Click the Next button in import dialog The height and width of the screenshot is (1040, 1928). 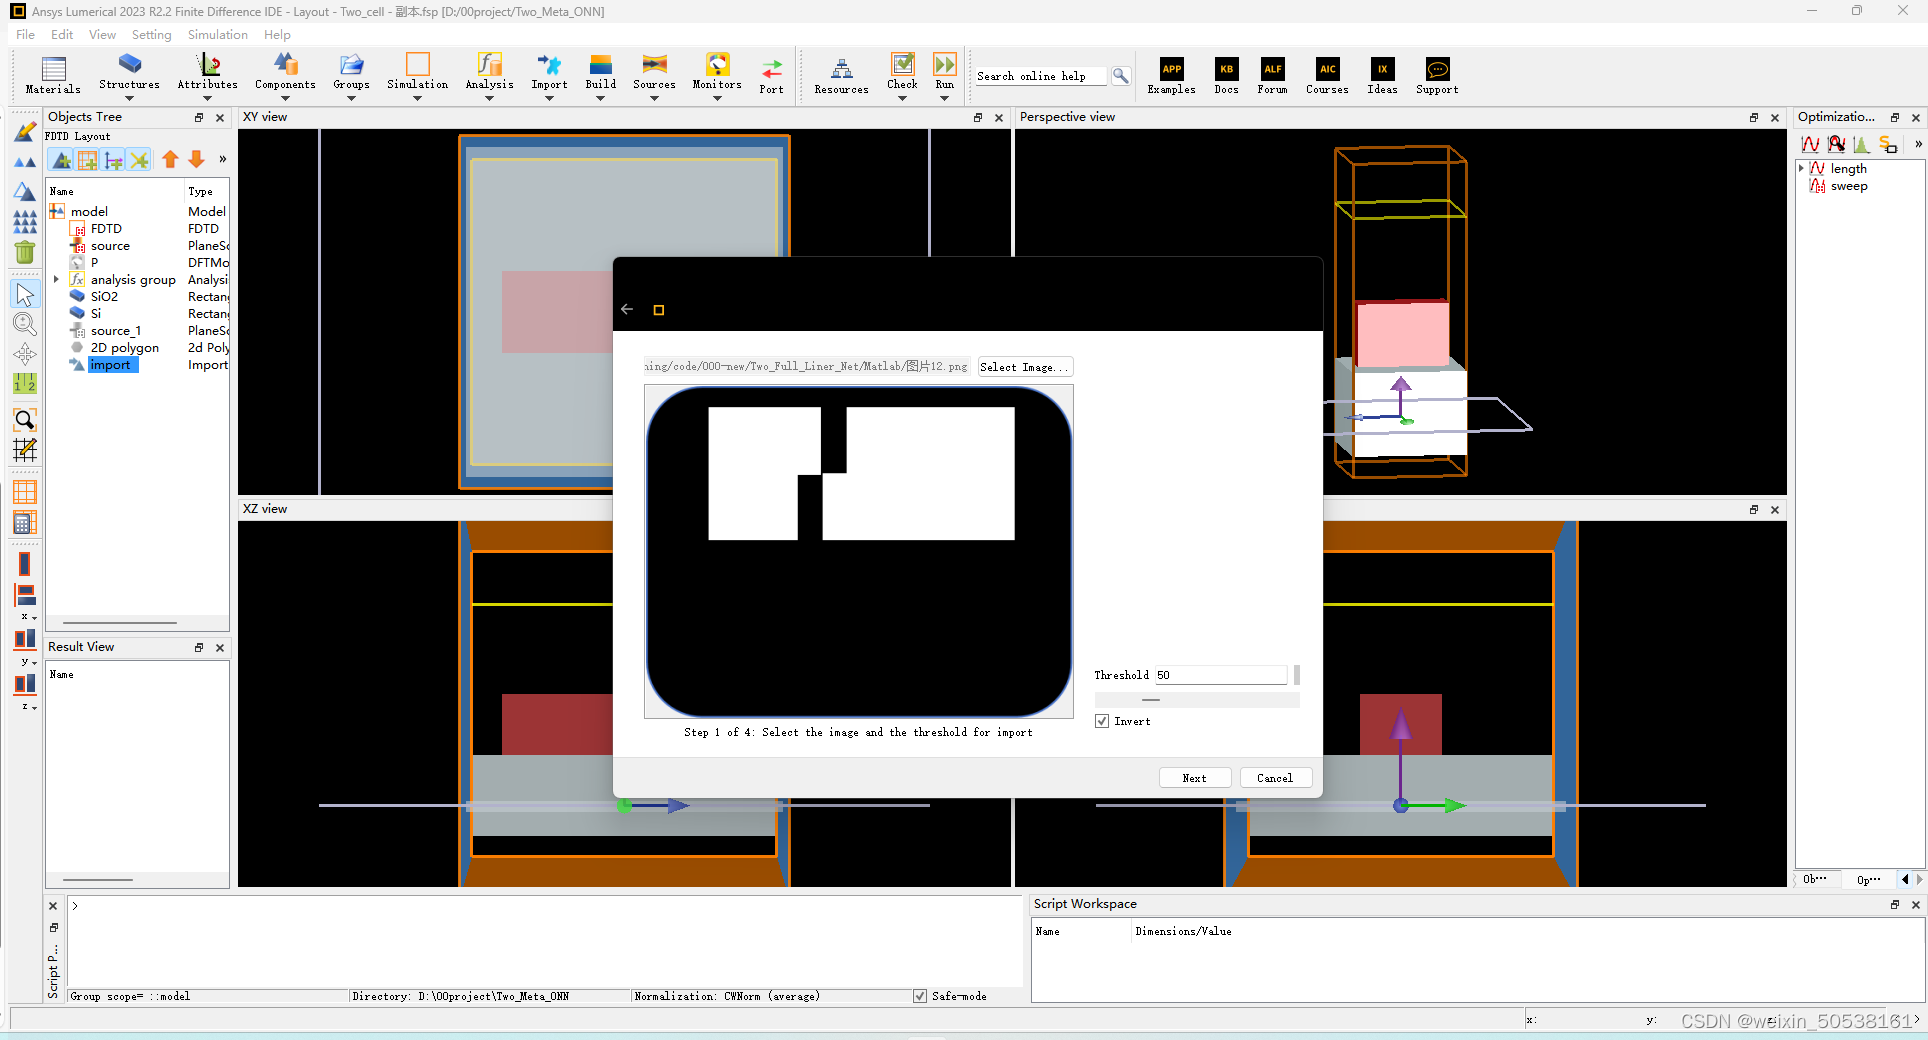pyautogui.click(x=1194, y=777)
